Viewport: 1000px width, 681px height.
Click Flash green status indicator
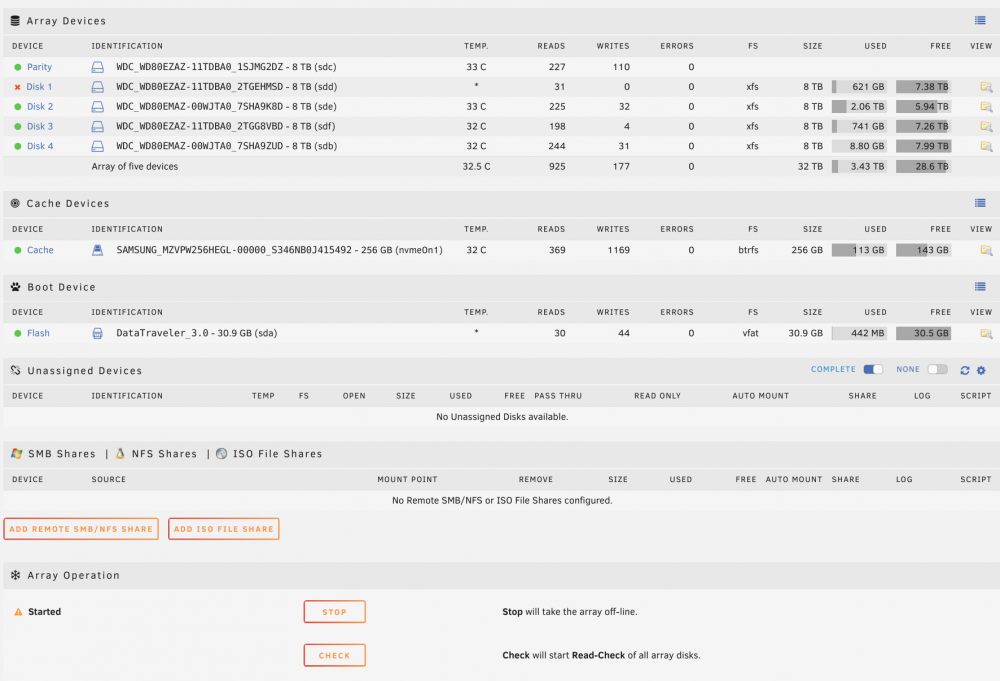pos(17,333)
